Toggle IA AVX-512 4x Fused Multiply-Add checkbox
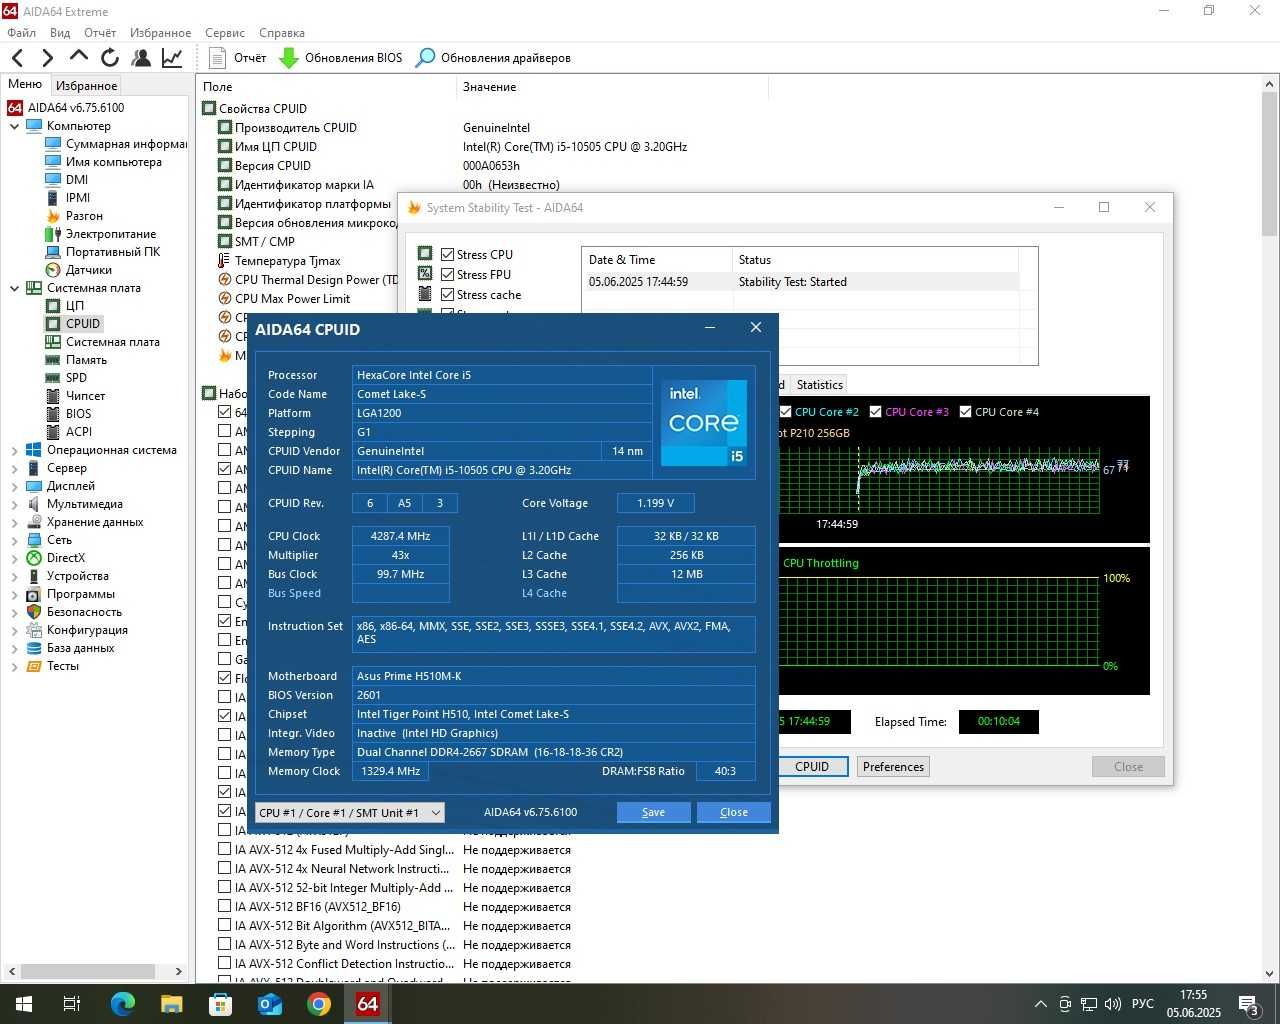Image resolution: width=1280 pixels, height=1024 pixels. pos(224,850)
